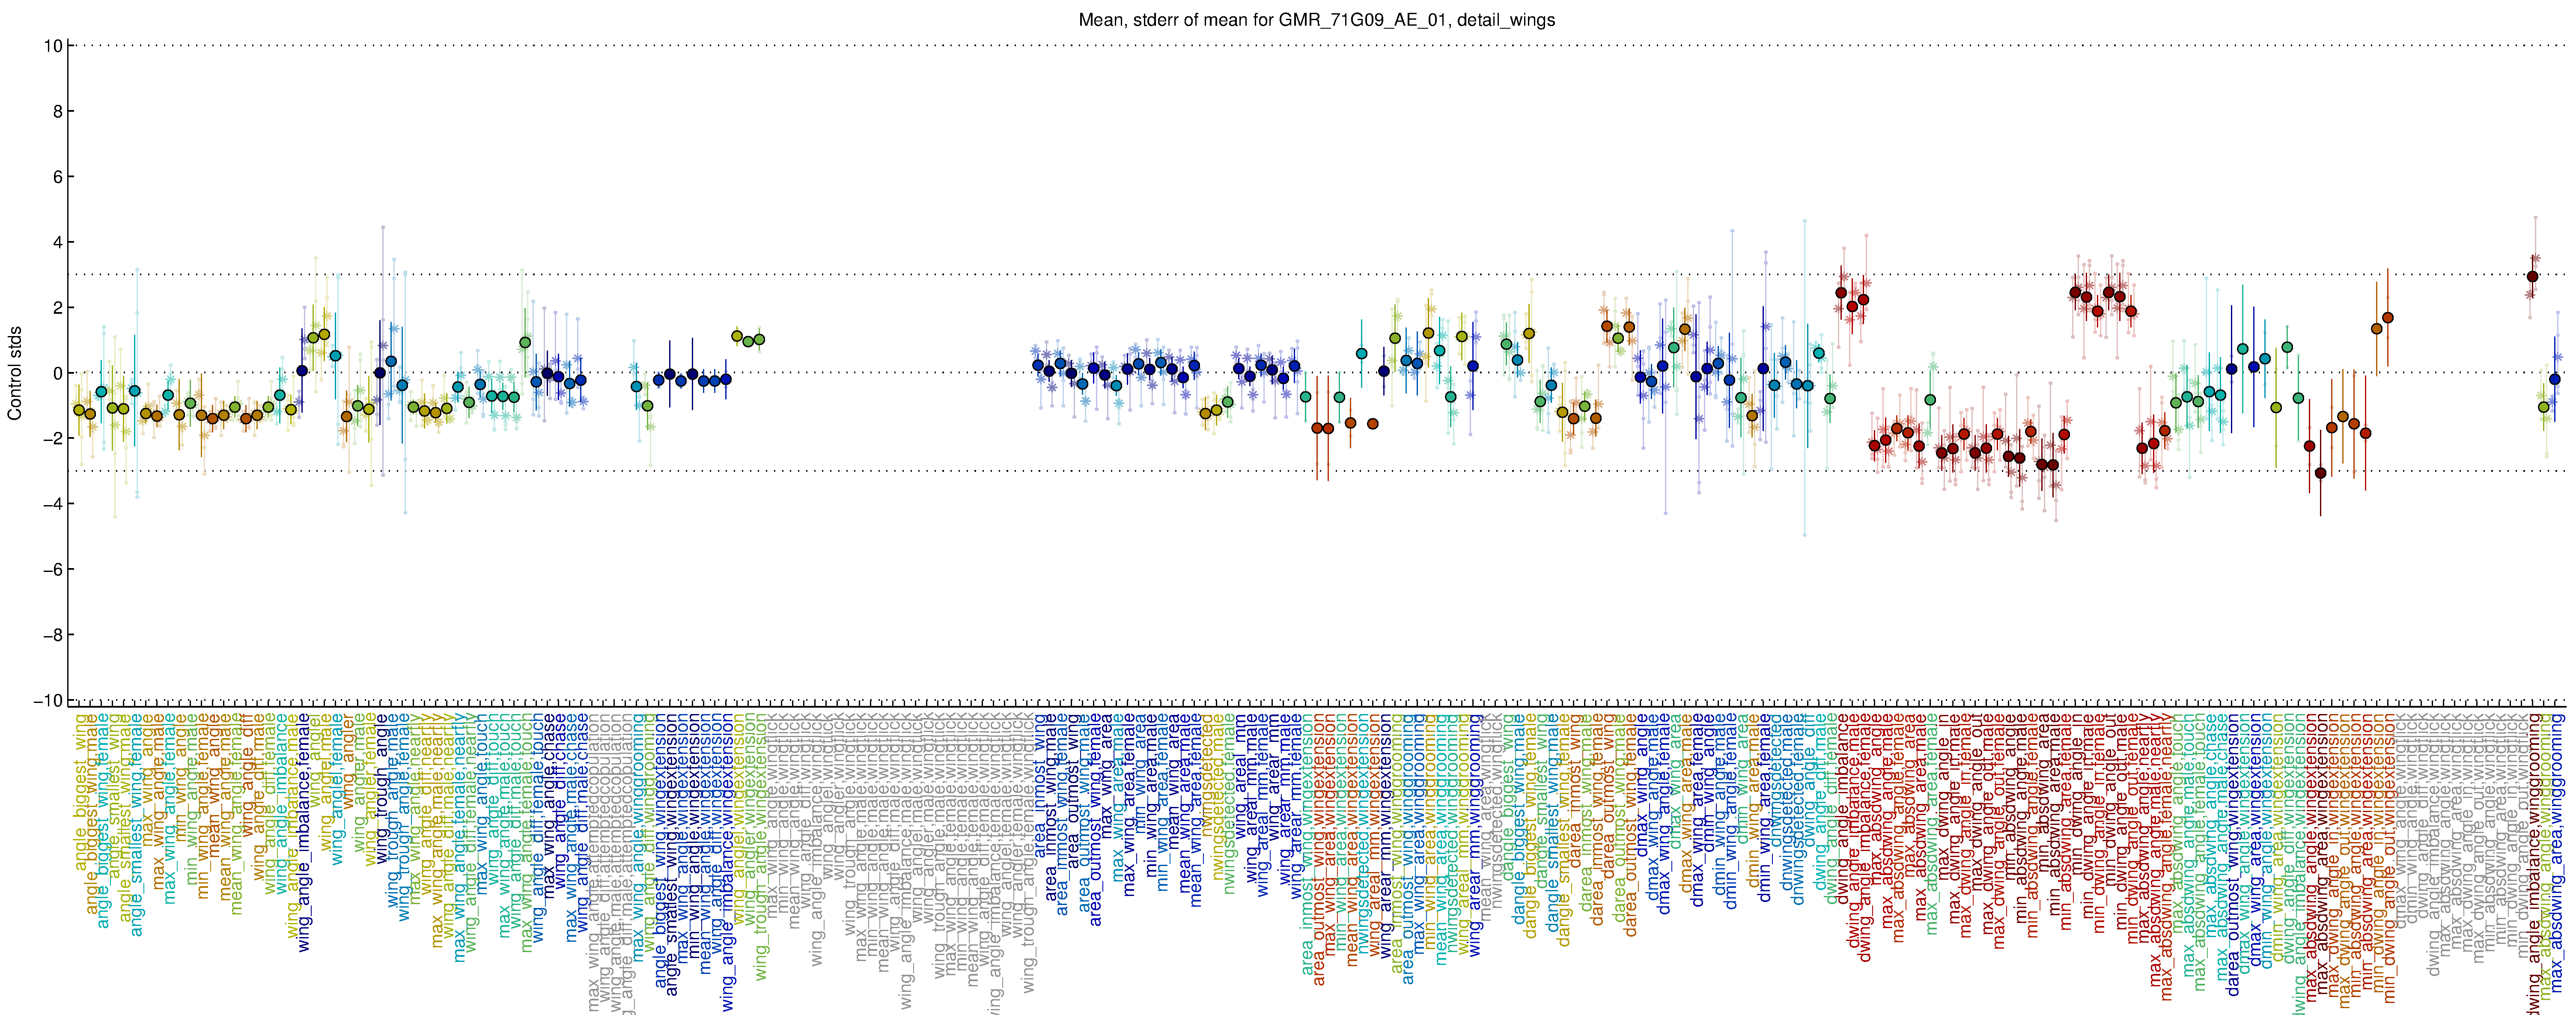Click the y-axis tick label 8
This screenshot has width=2576, height=1015.
[x=58, y=111]
